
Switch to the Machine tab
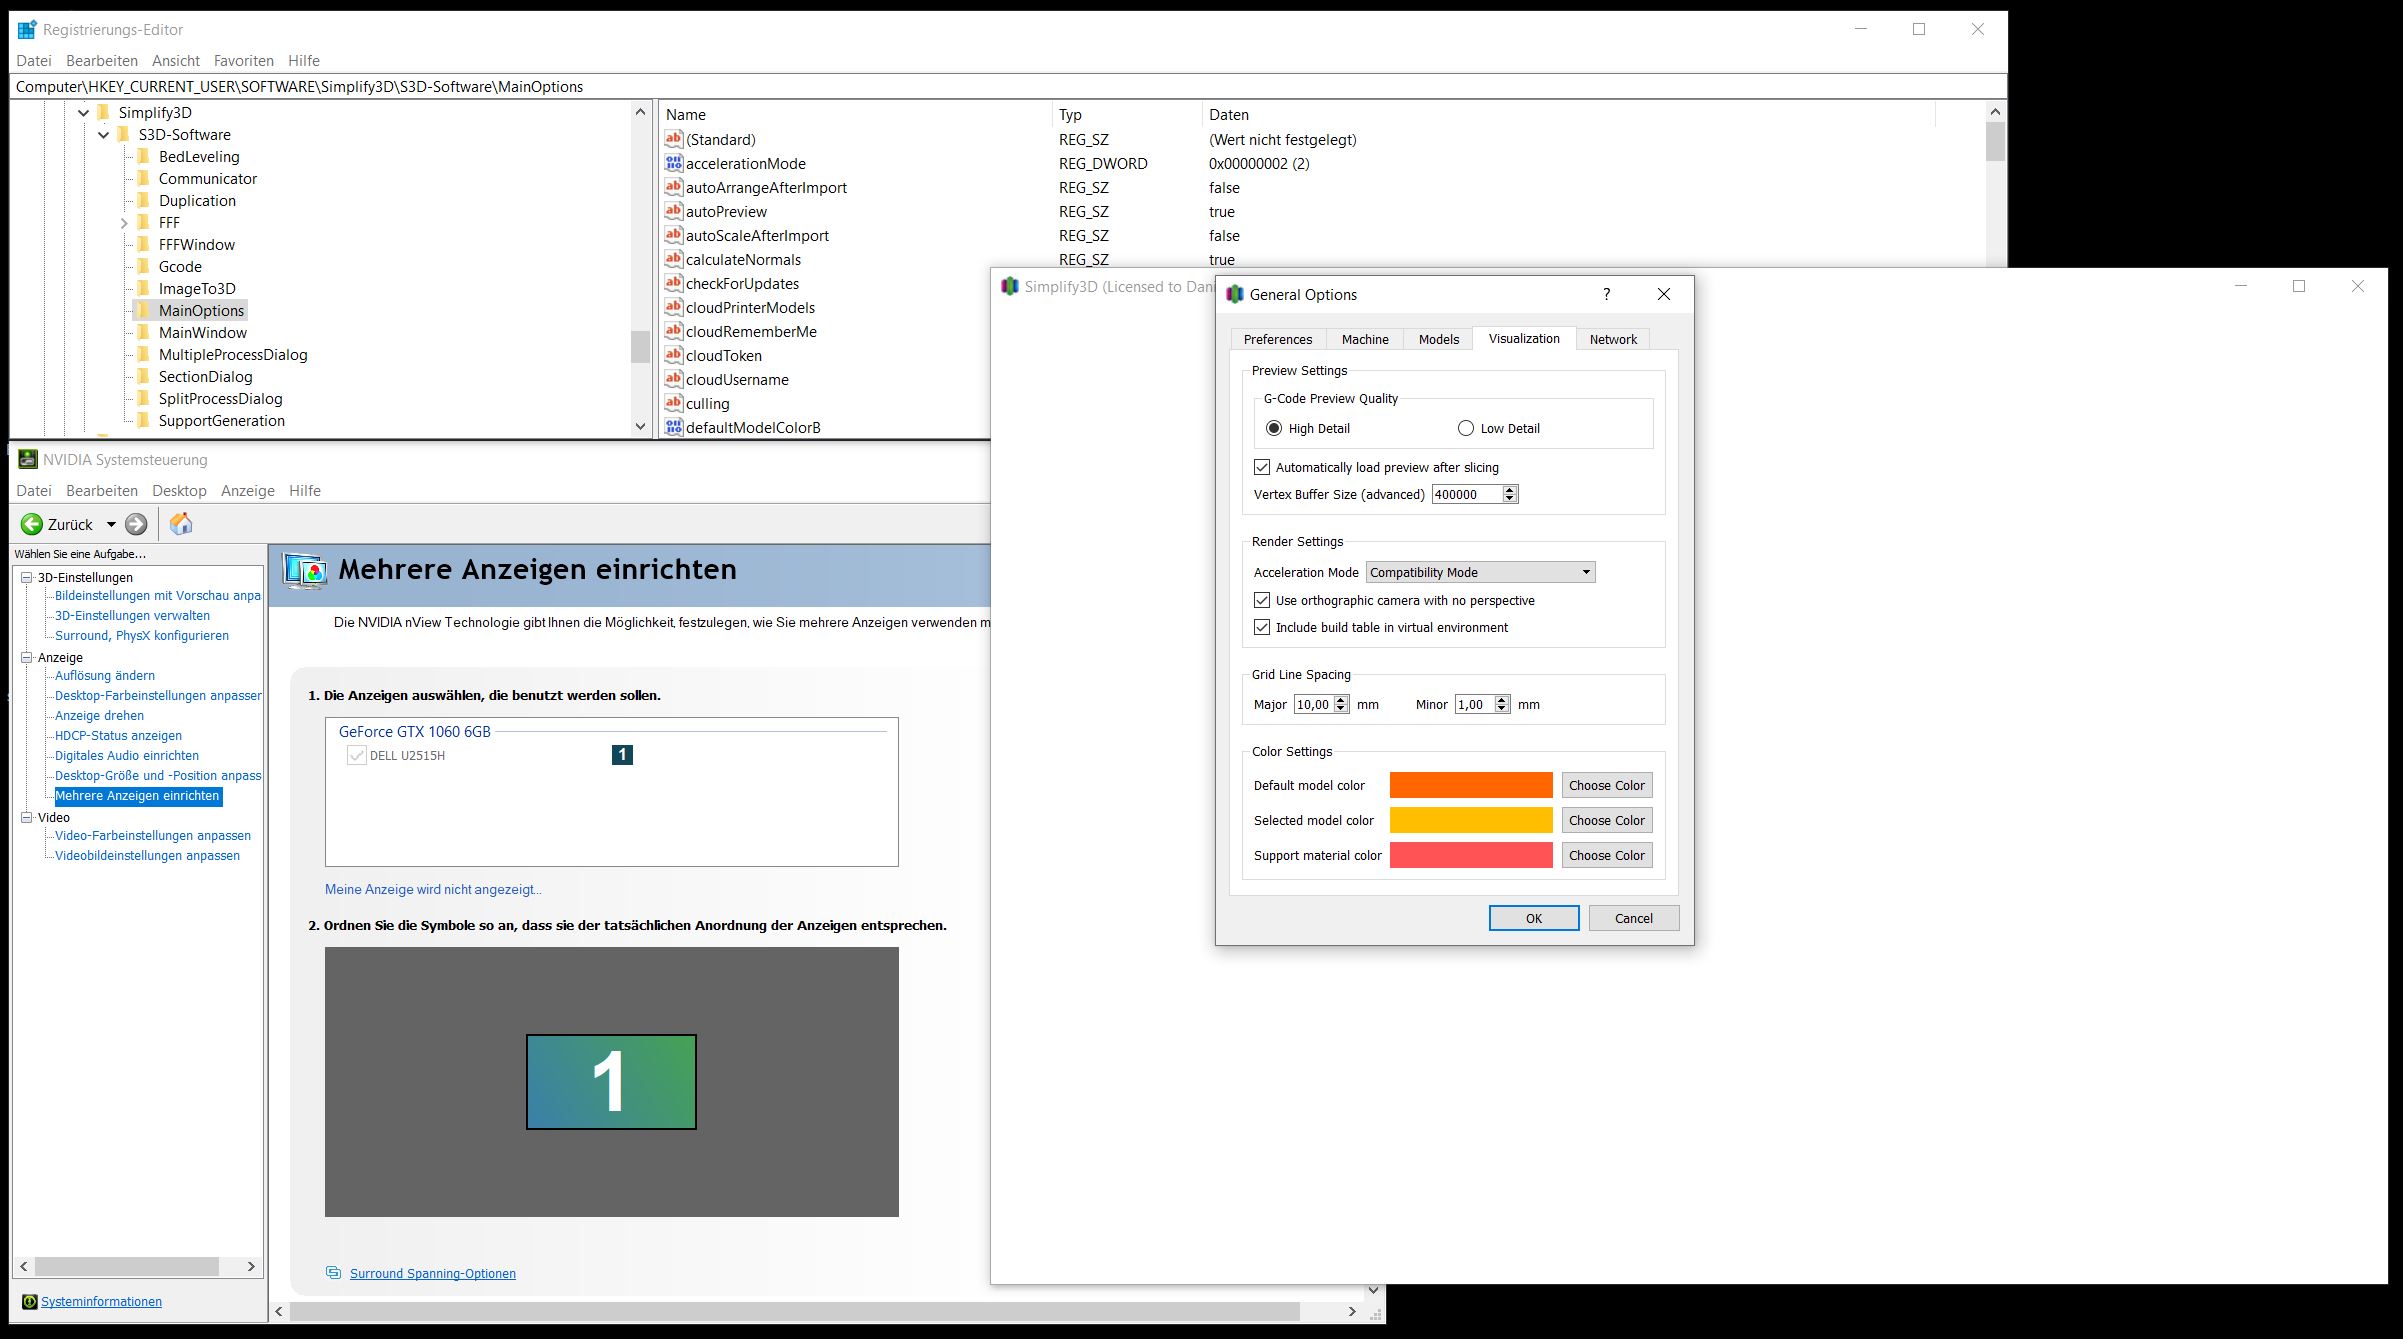1365,339
